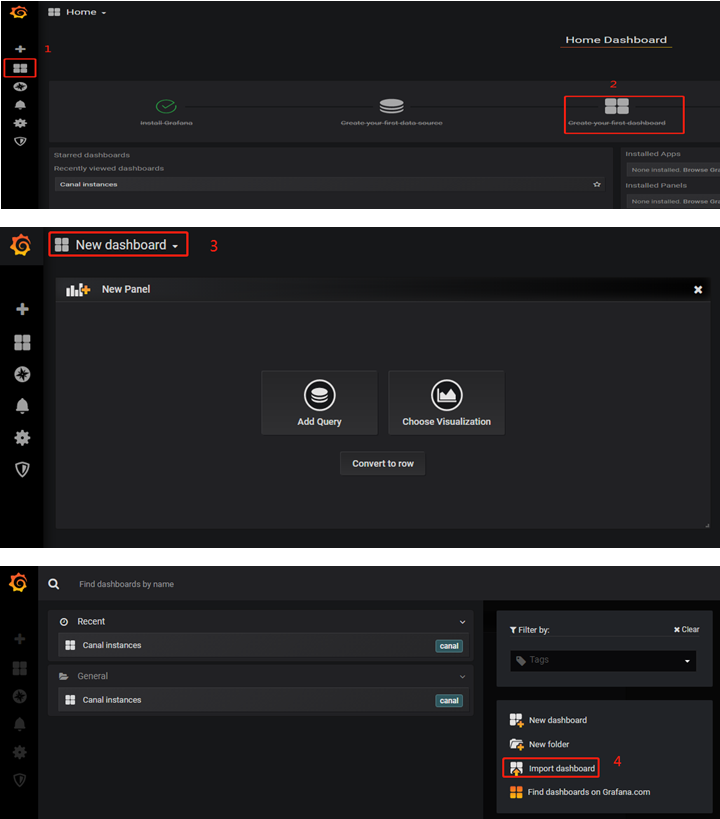Open Canal instances under the General folder
720x819 pixels.
point(263,700)
